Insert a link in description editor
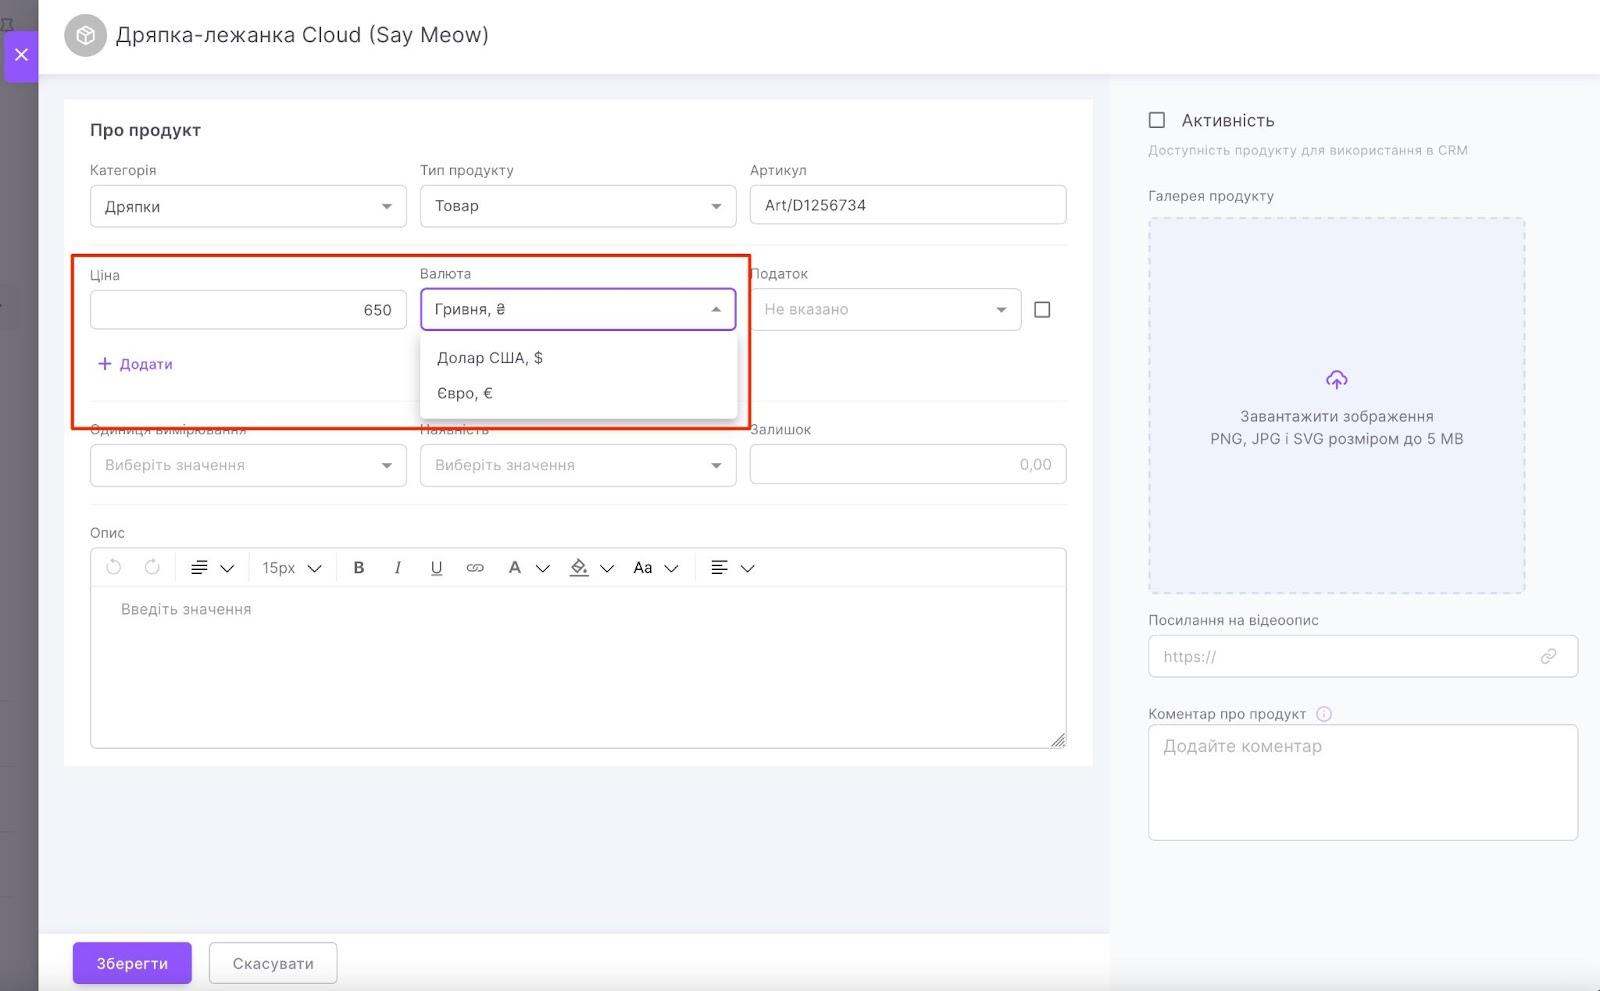This screenshot has width=1600, height=991. click(475, 568)
